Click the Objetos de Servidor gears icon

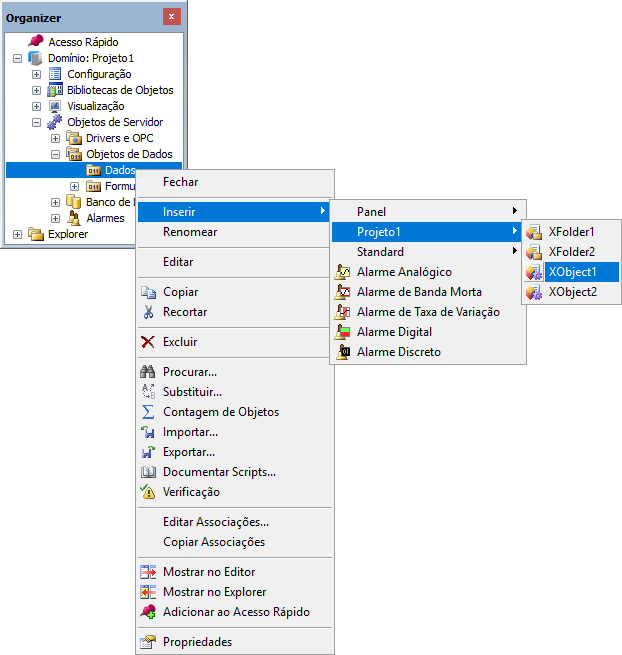[55, 122]
